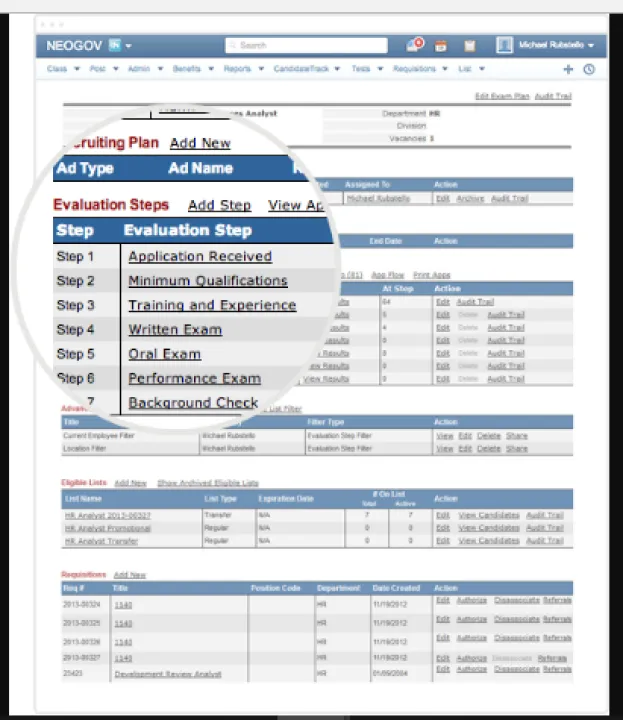Click Edit in the Michael Rubstello assigned row
The image size is (623, 720).
[x=443, y=198]
